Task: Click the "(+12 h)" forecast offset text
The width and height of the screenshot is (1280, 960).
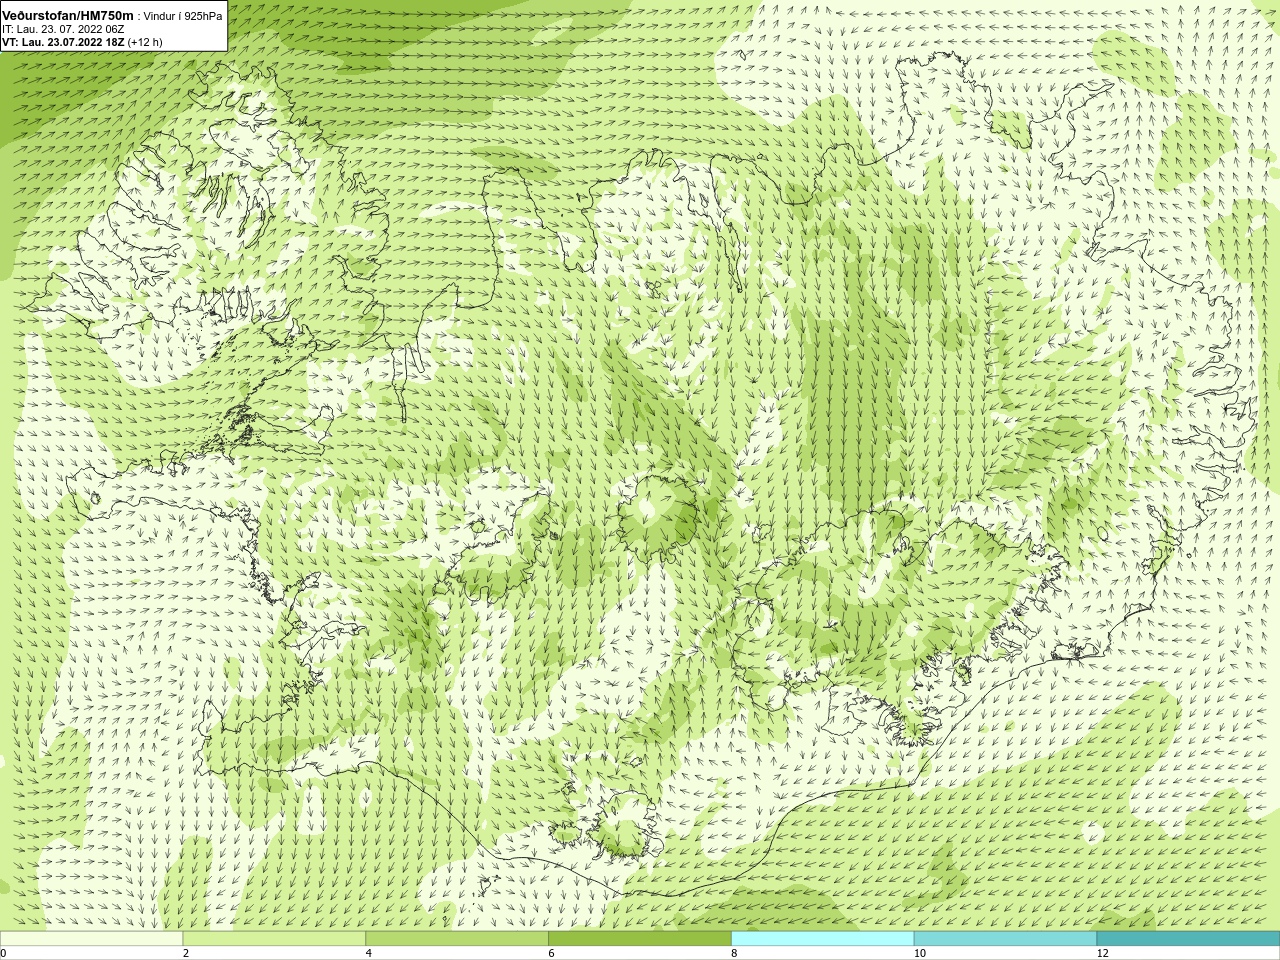Action: click(x=145, y=42)
